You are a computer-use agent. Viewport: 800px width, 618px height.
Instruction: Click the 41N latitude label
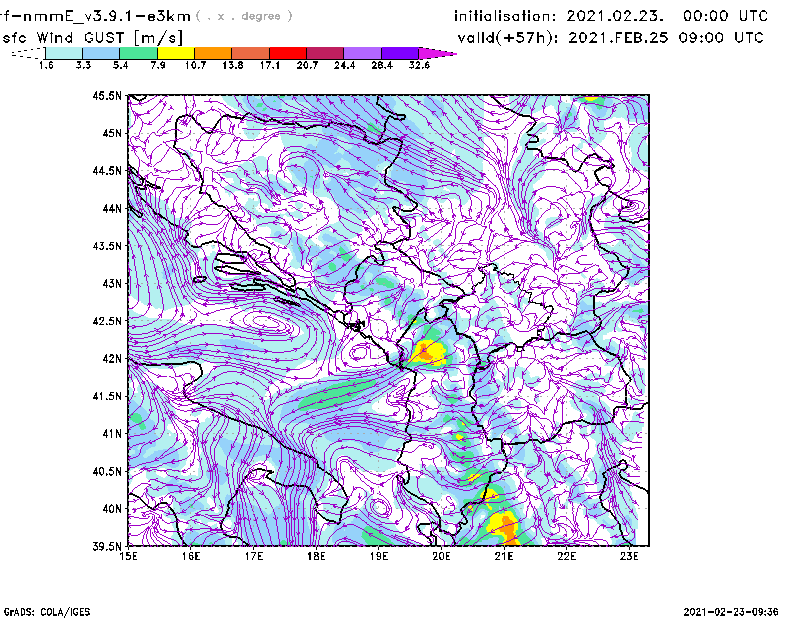112,433
